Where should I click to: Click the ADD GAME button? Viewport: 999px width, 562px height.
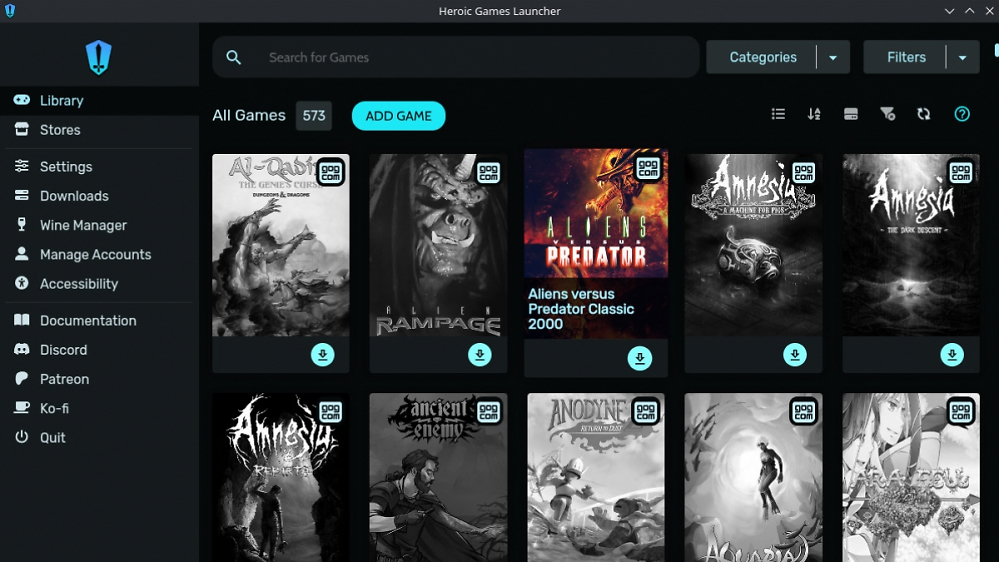tap(399, 116)
